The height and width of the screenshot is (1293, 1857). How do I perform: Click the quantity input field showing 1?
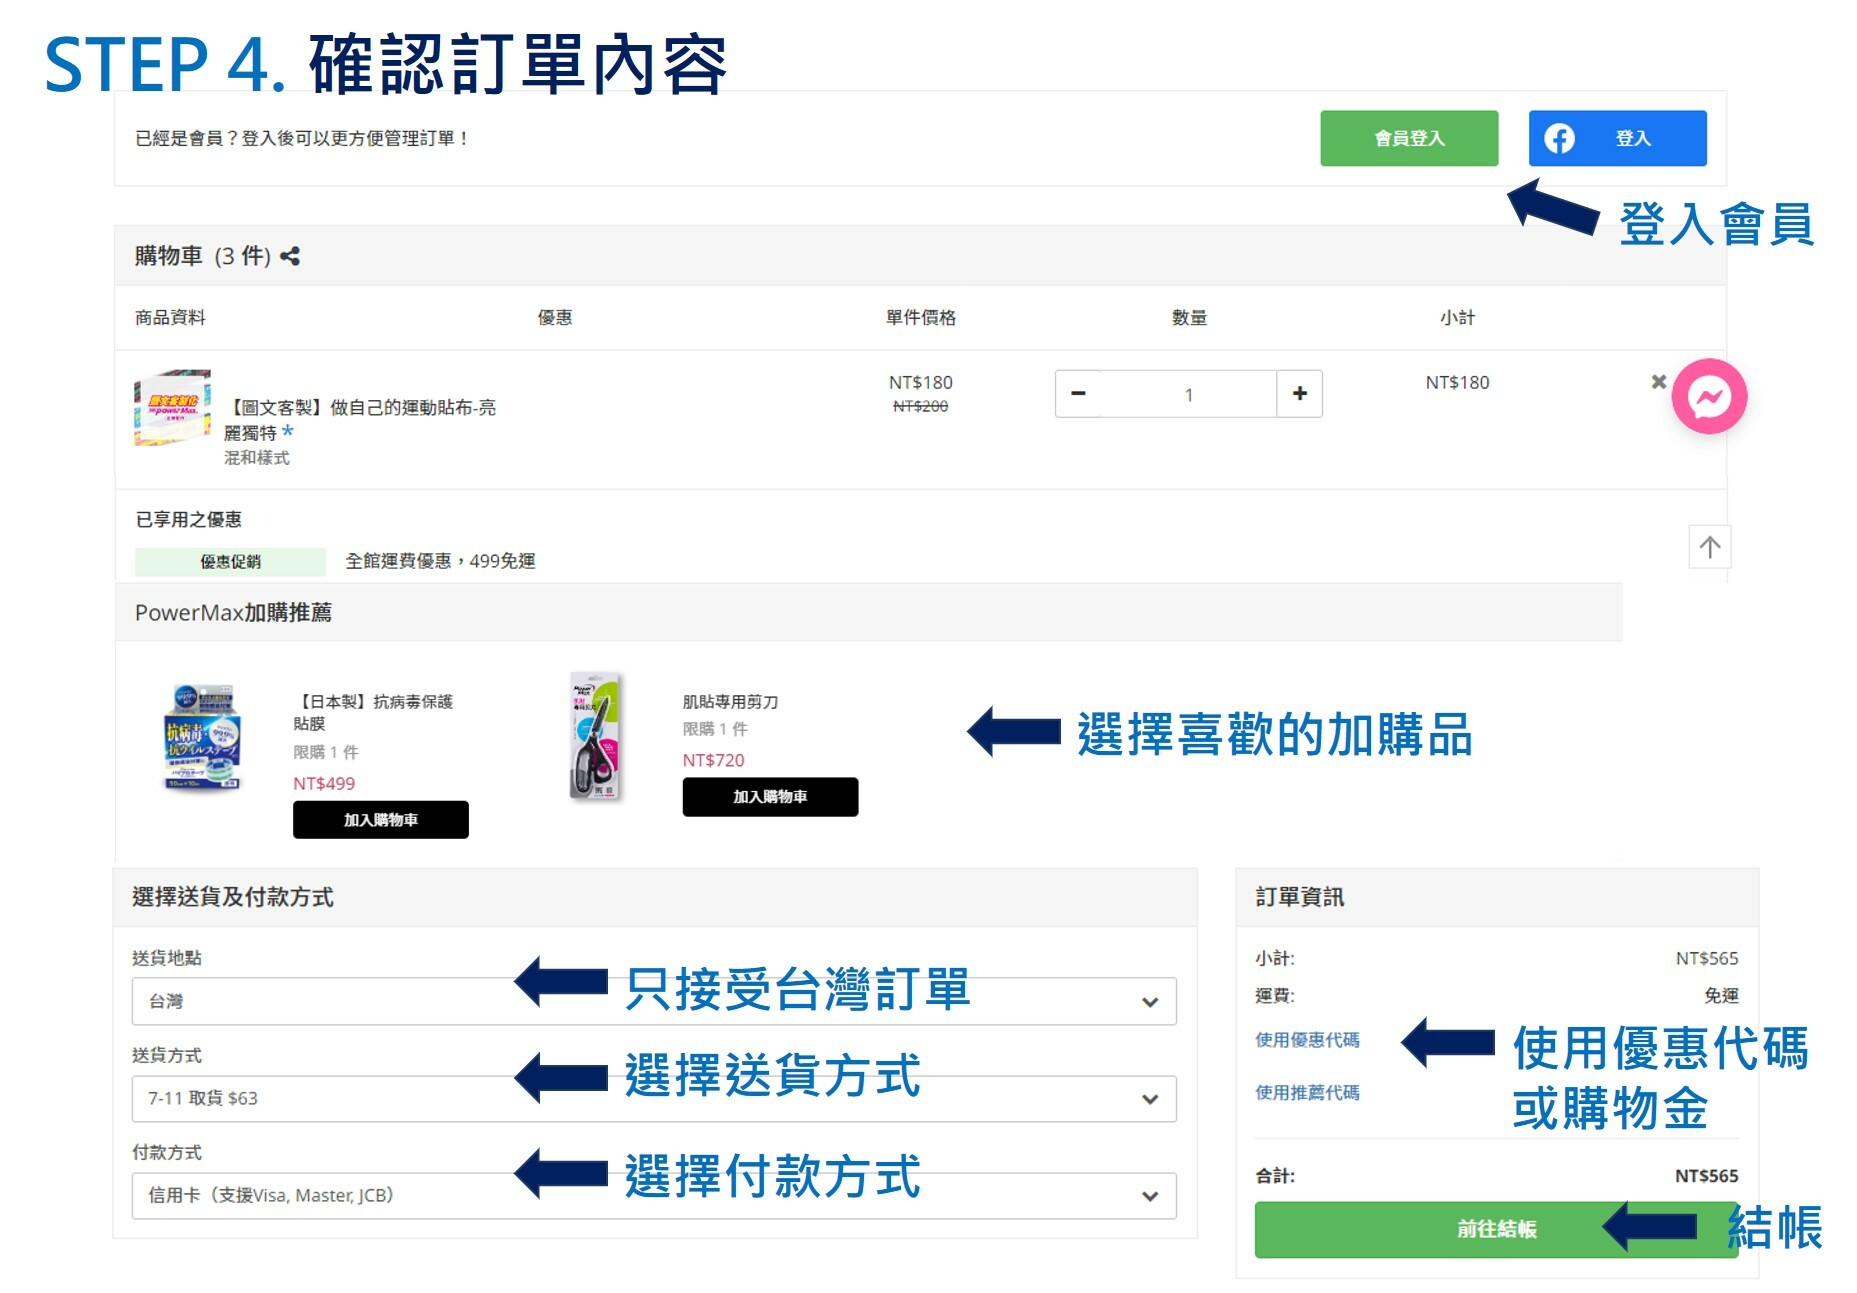(x=1188, y=395)
